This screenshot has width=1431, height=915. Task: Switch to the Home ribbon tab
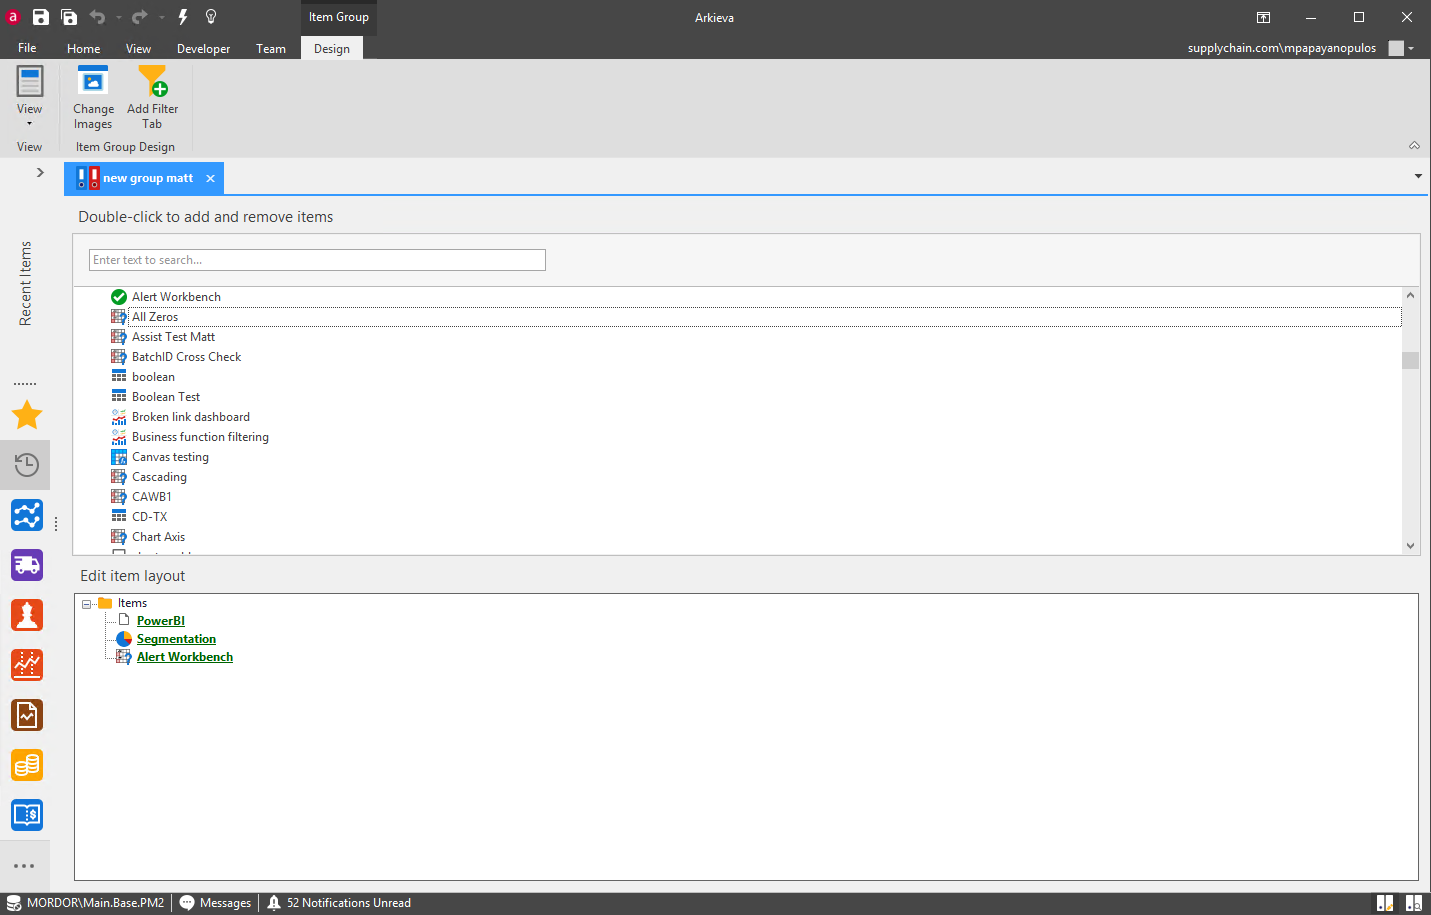84,48
